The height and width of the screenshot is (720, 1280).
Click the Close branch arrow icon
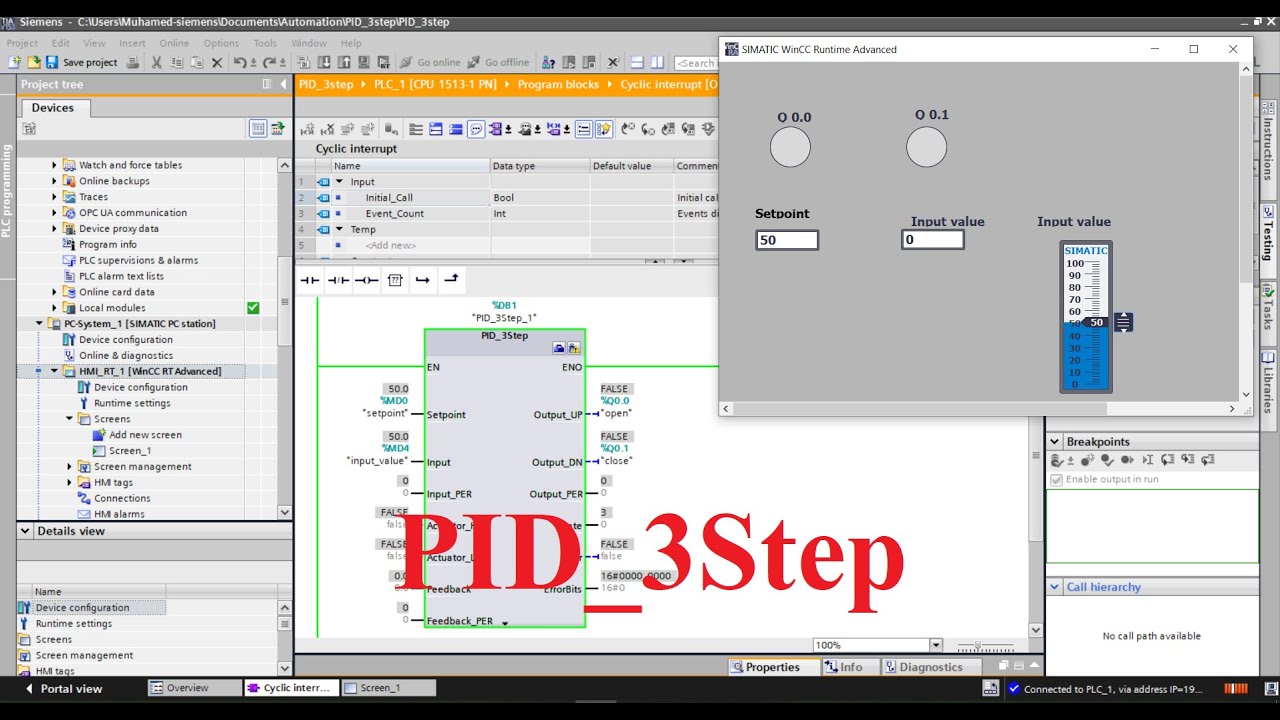tap(451, 280)
